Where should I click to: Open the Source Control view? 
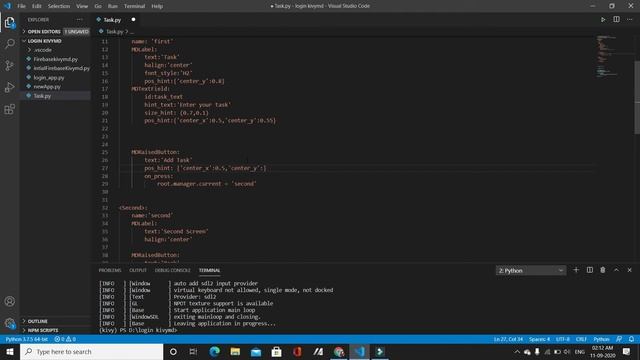[x=9, y=66]
